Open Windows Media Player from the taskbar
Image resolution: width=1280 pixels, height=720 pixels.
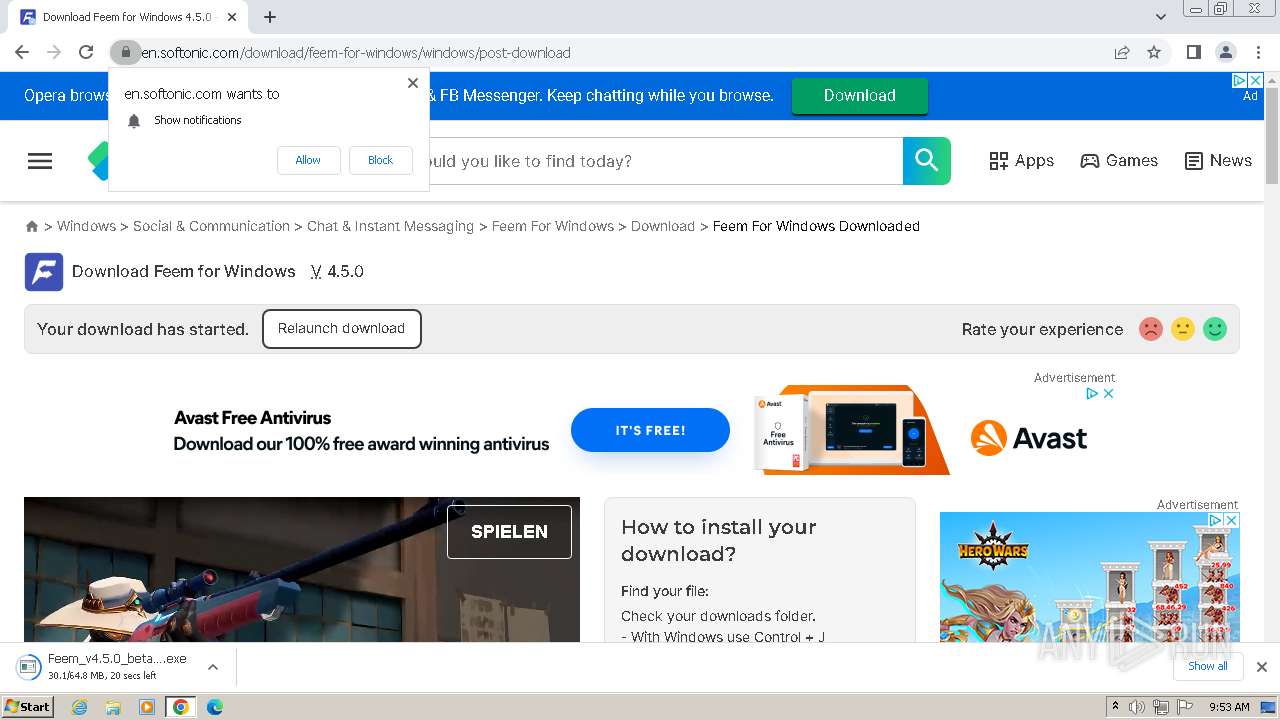point(147,707)
